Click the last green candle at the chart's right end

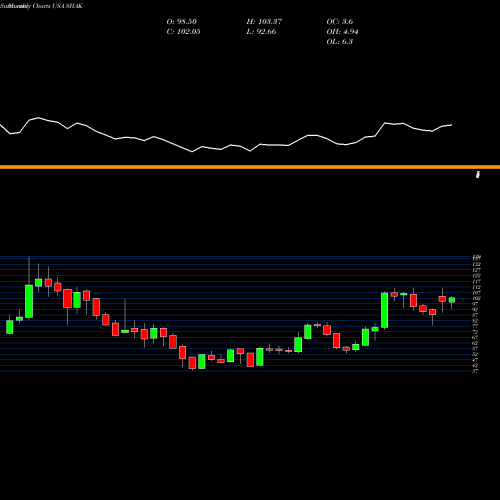pyautogui.click(x=452, y=300)
